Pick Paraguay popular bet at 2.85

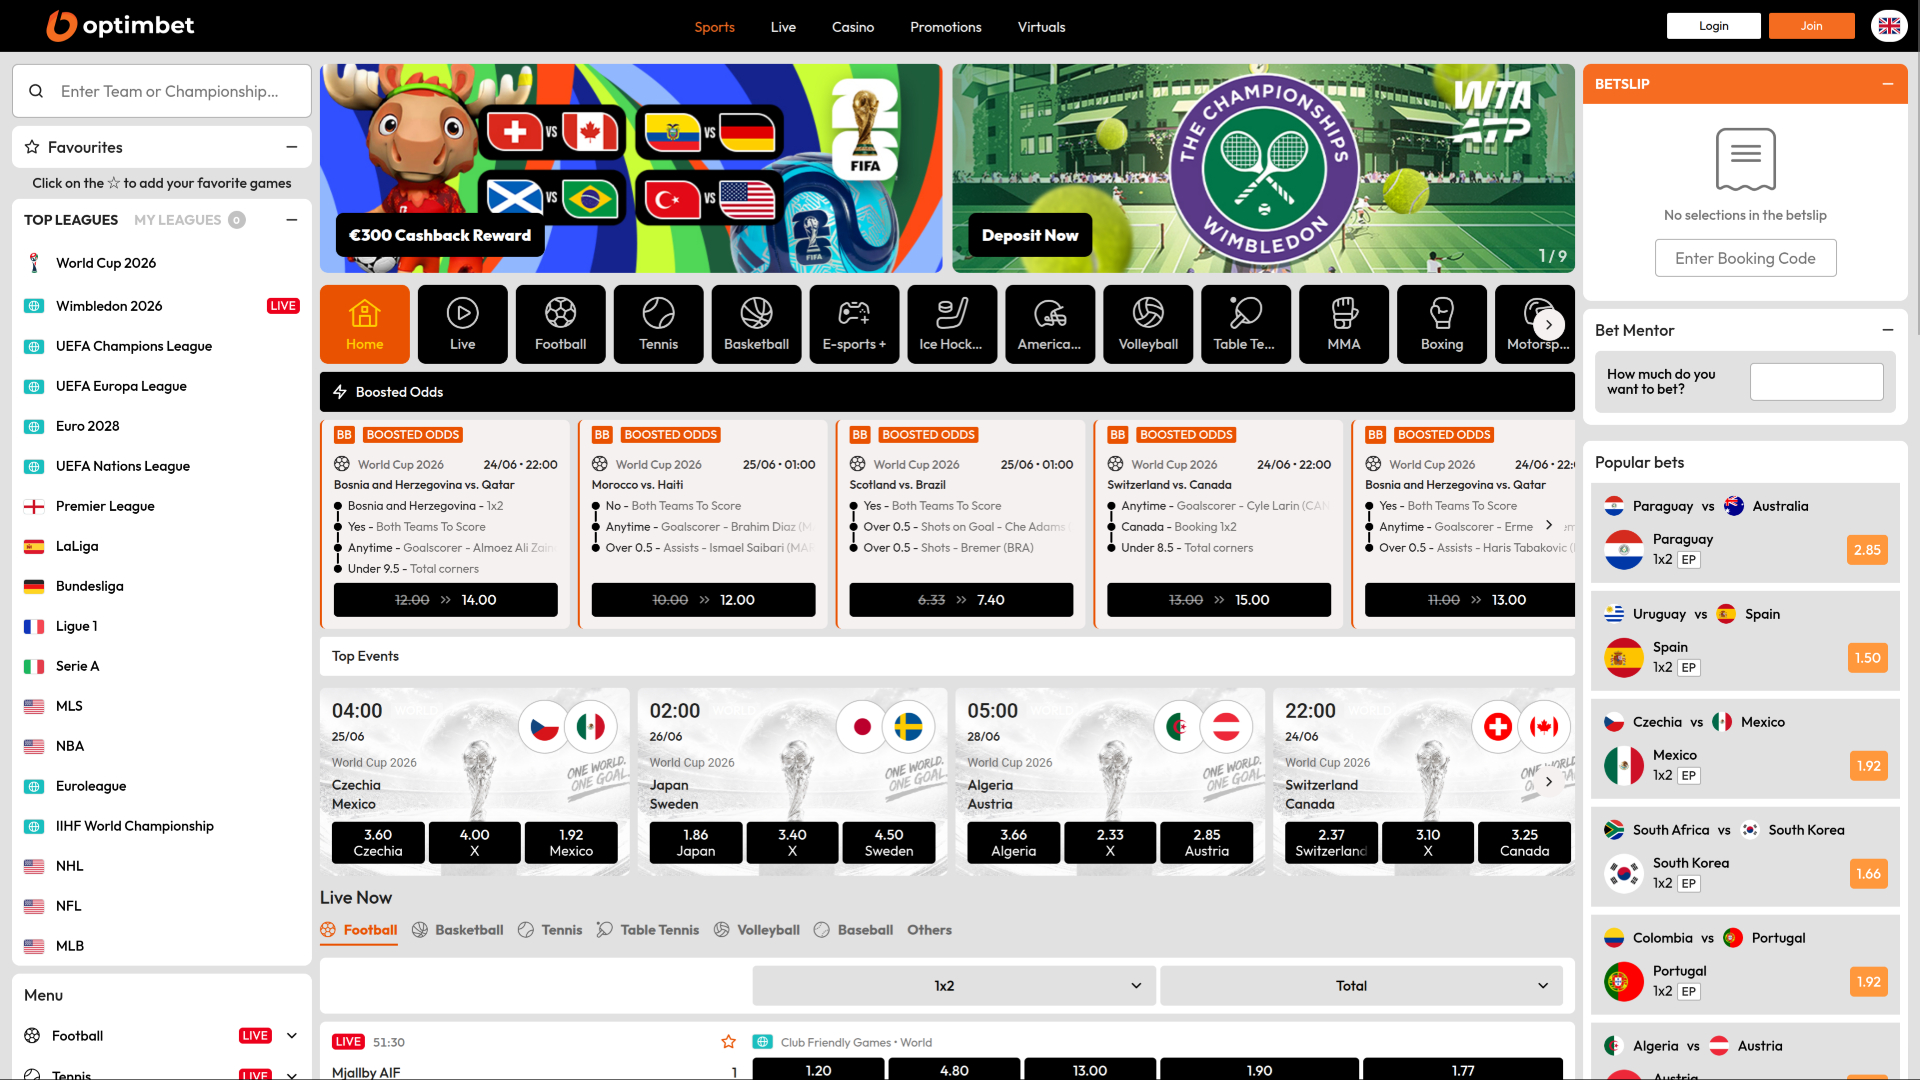pyautogui.click(x=1867, y=550)
